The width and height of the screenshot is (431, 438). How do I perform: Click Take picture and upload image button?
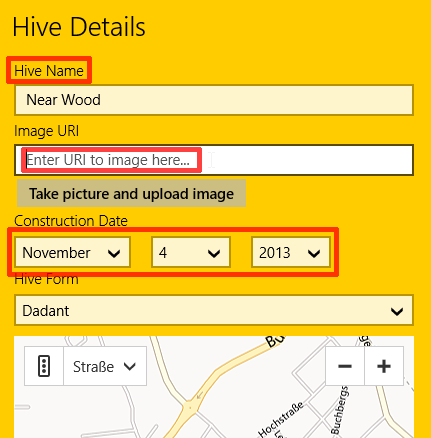[x=132, y=193]
